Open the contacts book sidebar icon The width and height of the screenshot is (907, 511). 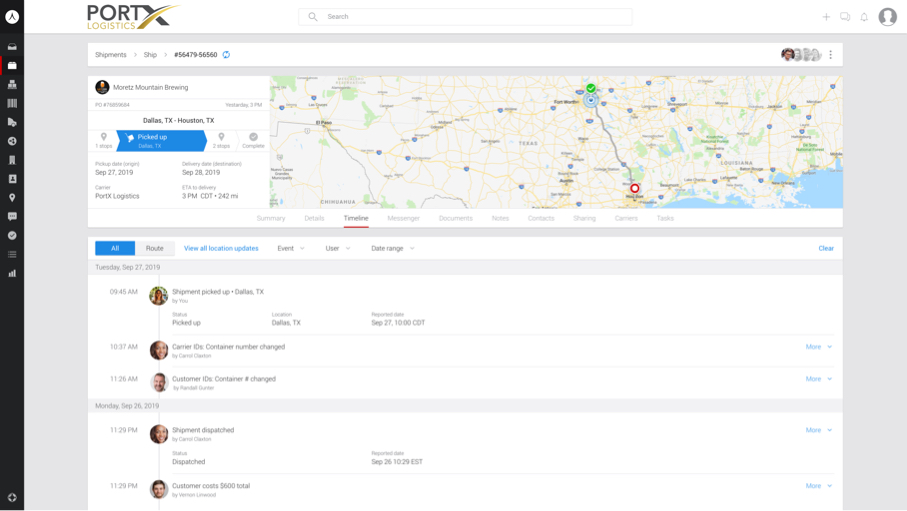pyautogui.click(x=12, y=179)
